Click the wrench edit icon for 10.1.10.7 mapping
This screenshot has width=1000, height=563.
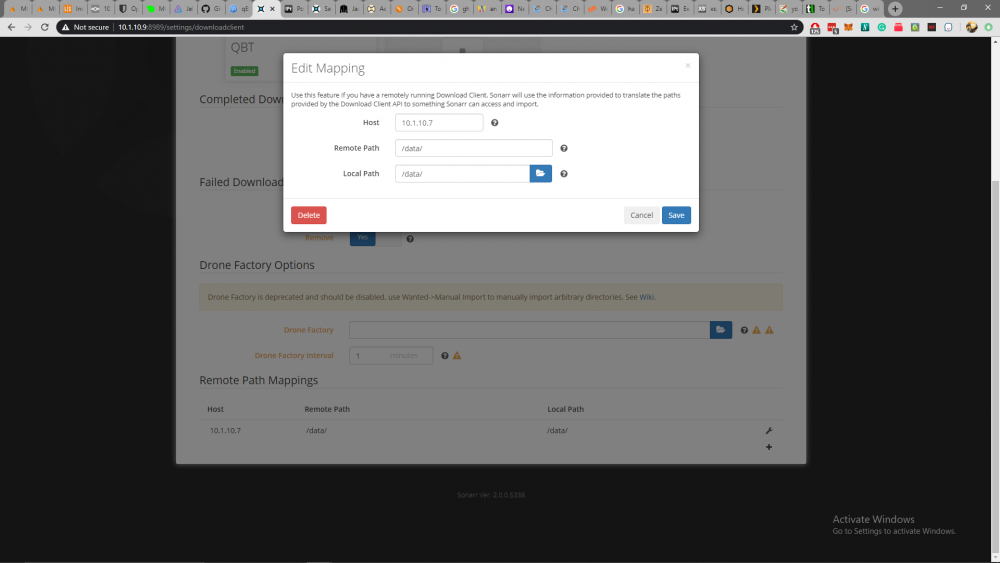tap(768, 430)
